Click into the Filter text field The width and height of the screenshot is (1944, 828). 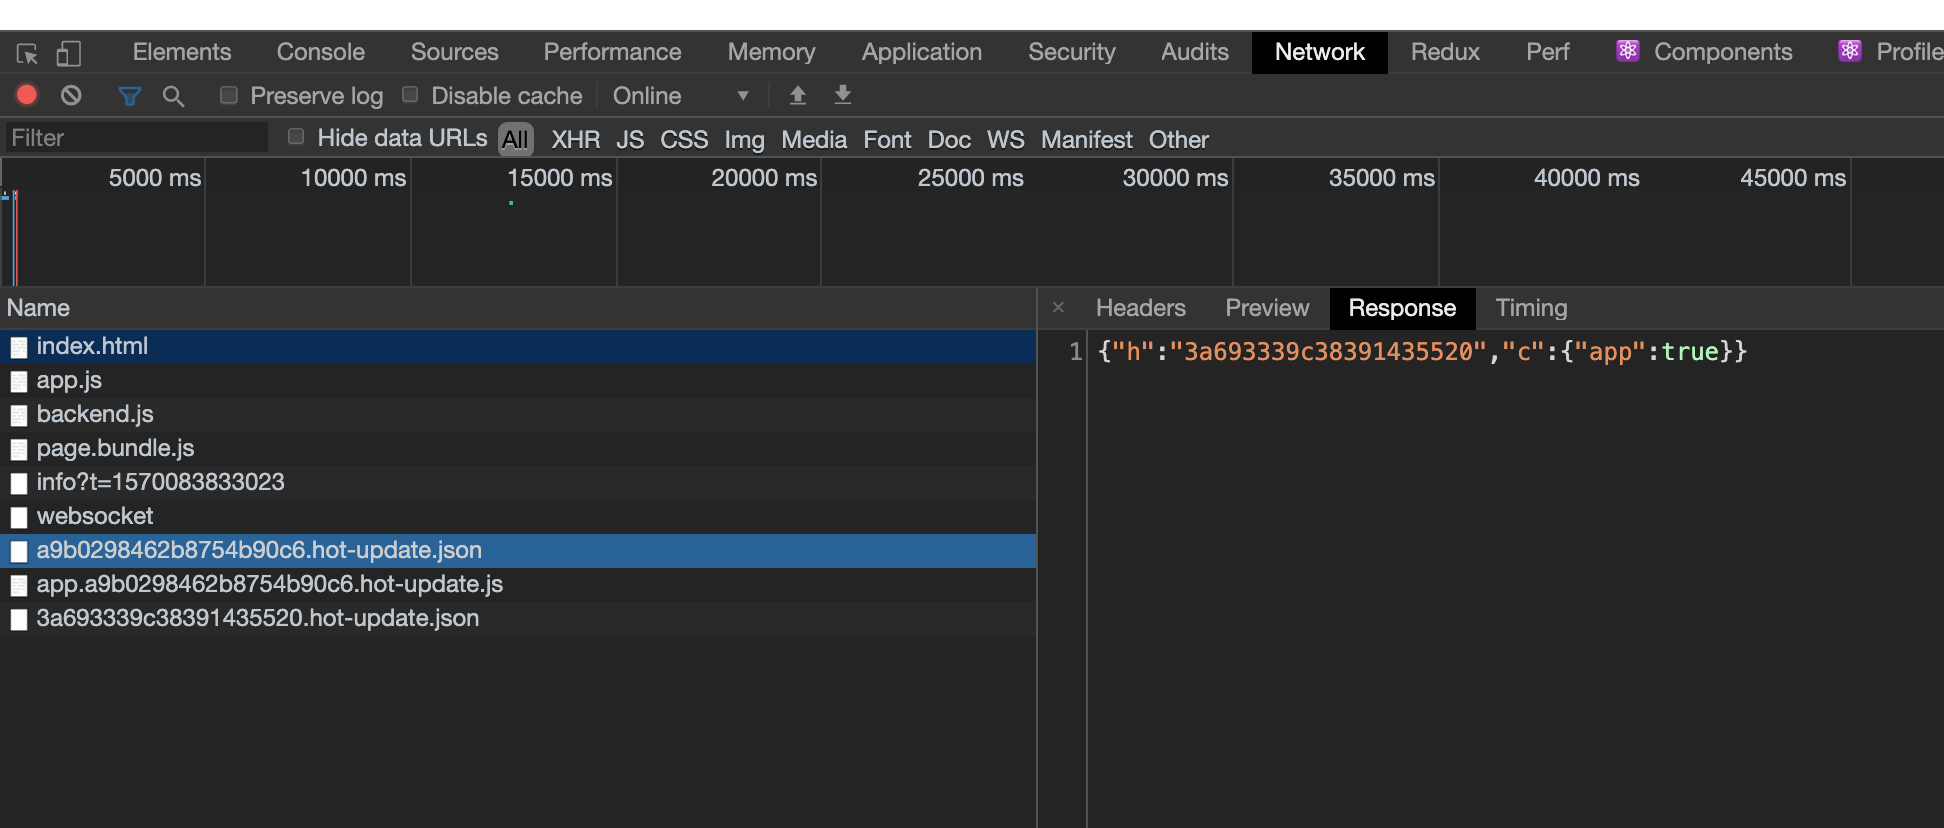[136, 138]
